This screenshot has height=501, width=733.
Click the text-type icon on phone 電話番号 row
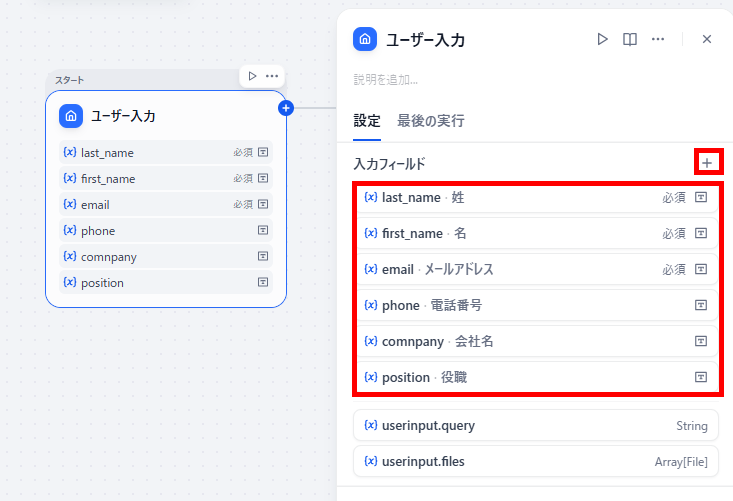[x=701, y=305]
